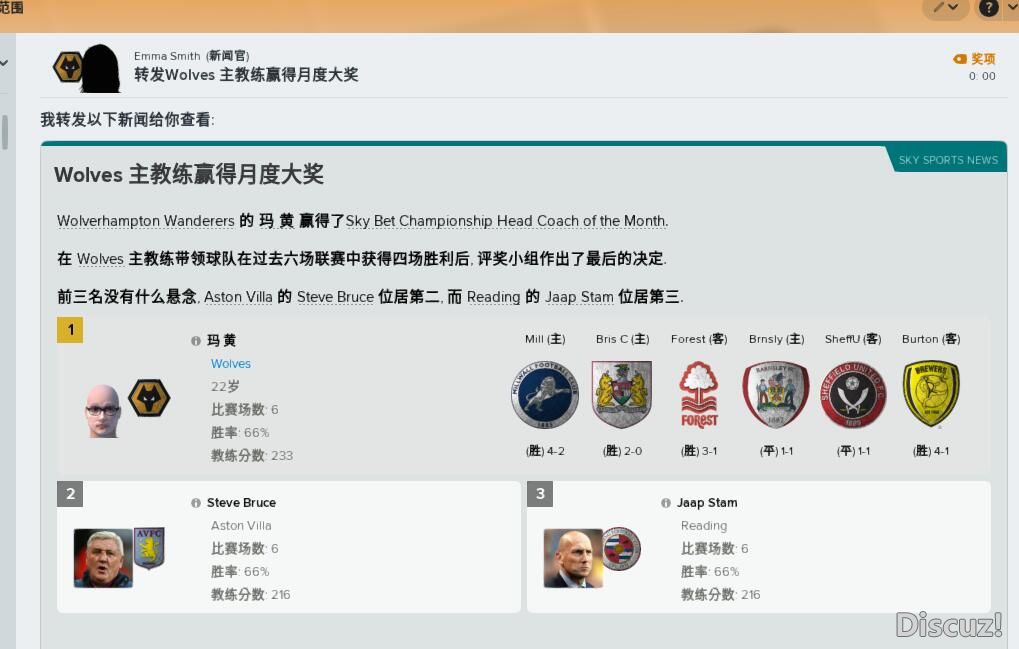Open Jaap Stam's photo

click(x=573, y=558)
